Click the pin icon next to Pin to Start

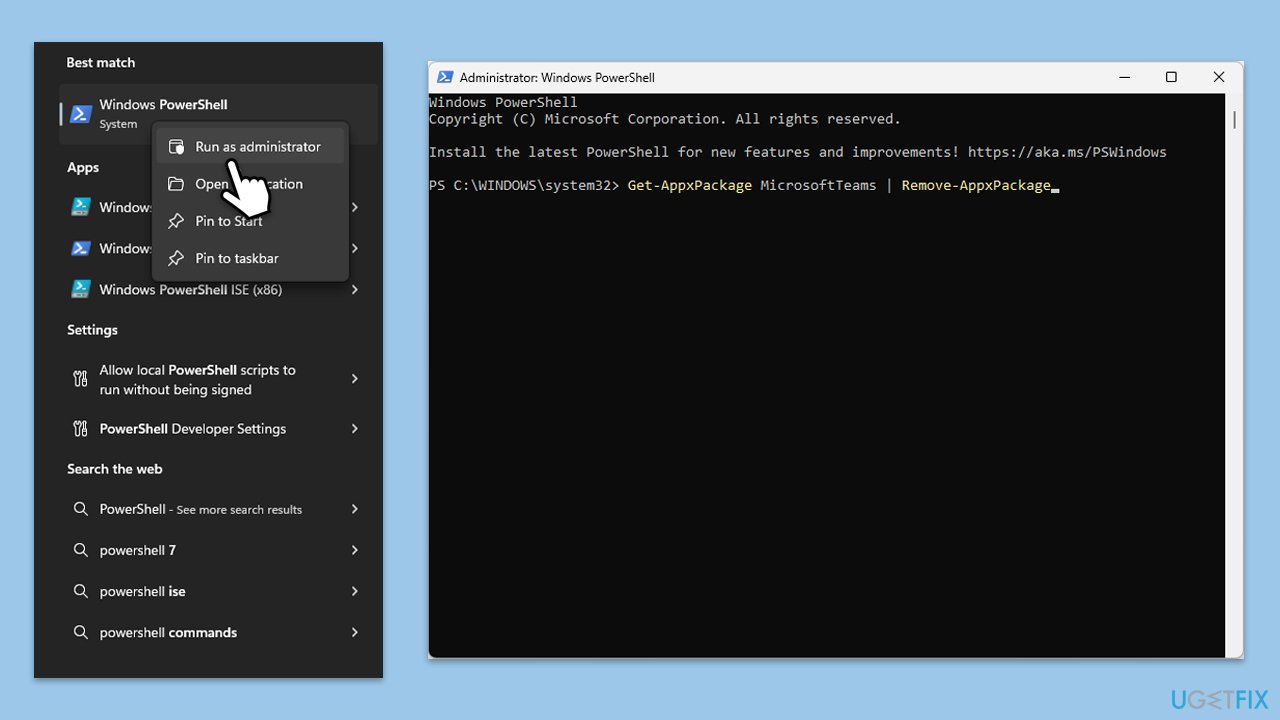tap(176, 221)
